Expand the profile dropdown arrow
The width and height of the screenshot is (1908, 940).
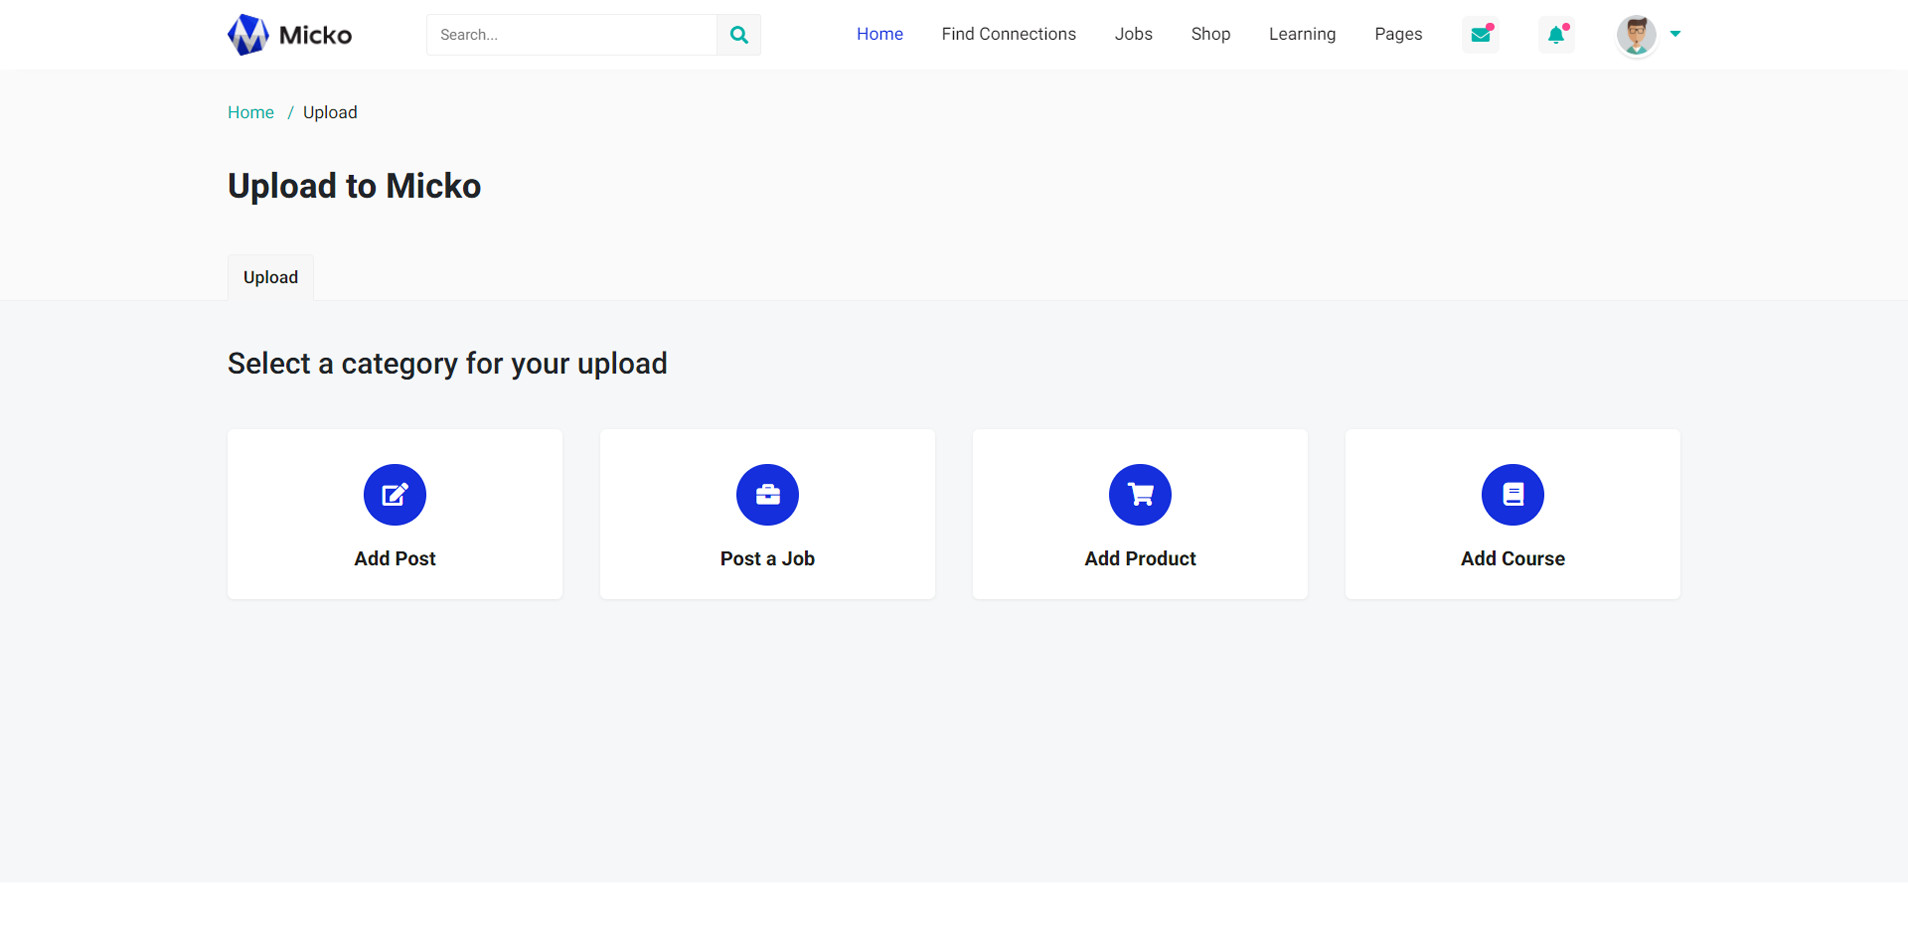click(1675, 34)
